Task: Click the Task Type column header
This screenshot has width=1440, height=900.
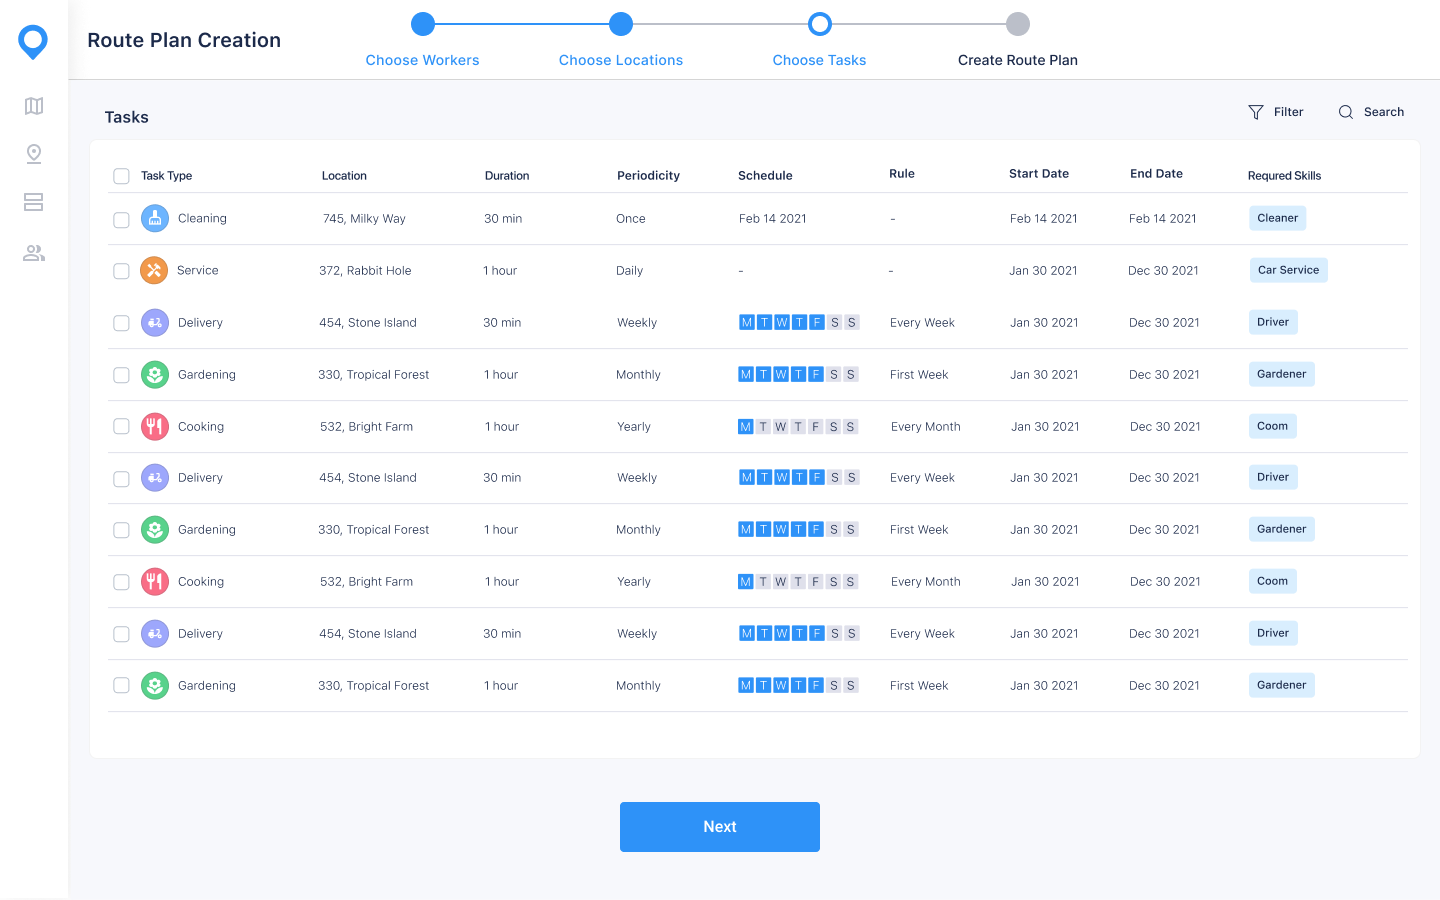Action: (166, 176)
